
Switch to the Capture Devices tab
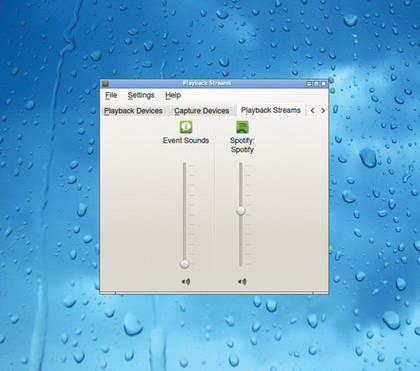coord(202,111)
